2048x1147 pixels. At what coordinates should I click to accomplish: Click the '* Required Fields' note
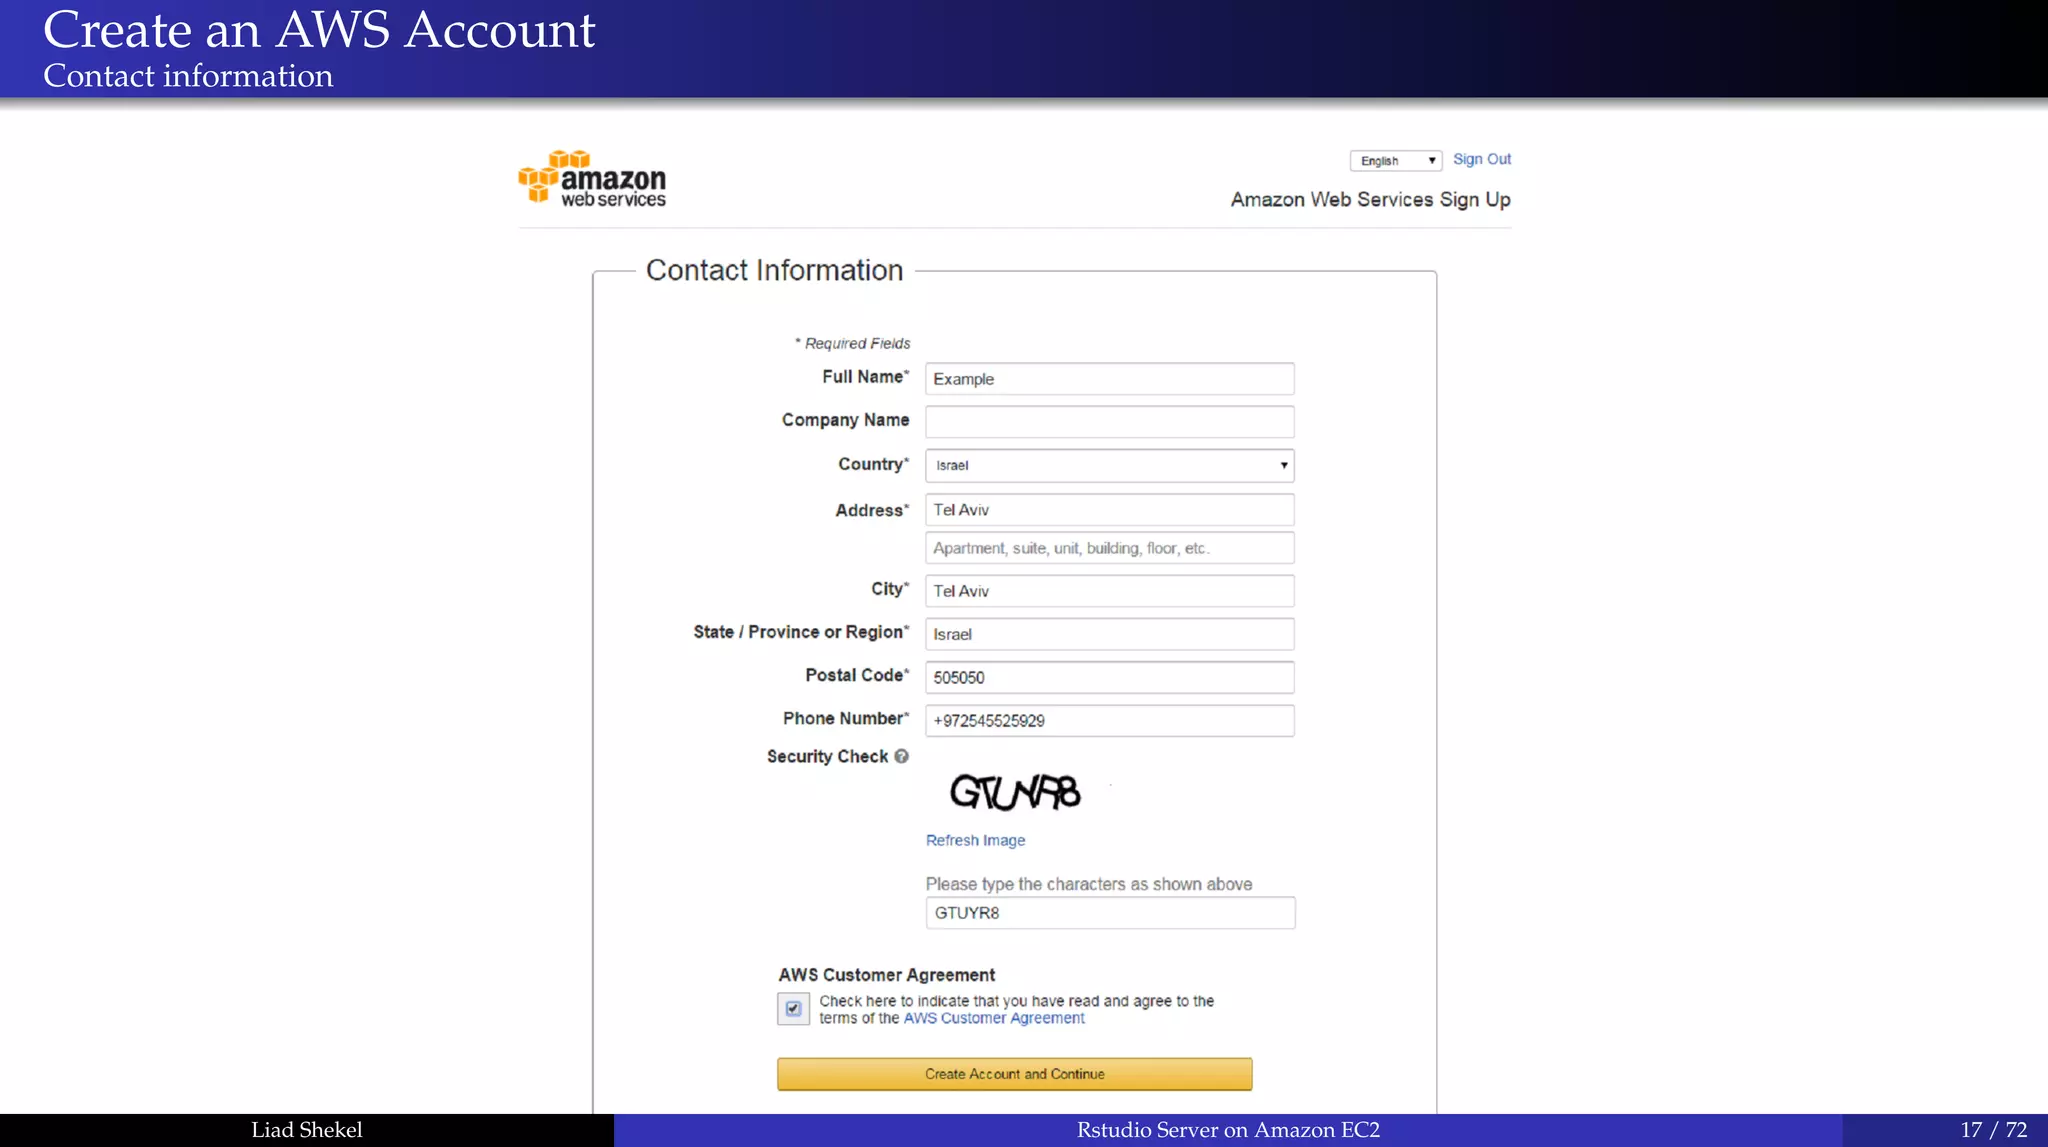pyautogui.click(x=853, y=343)
